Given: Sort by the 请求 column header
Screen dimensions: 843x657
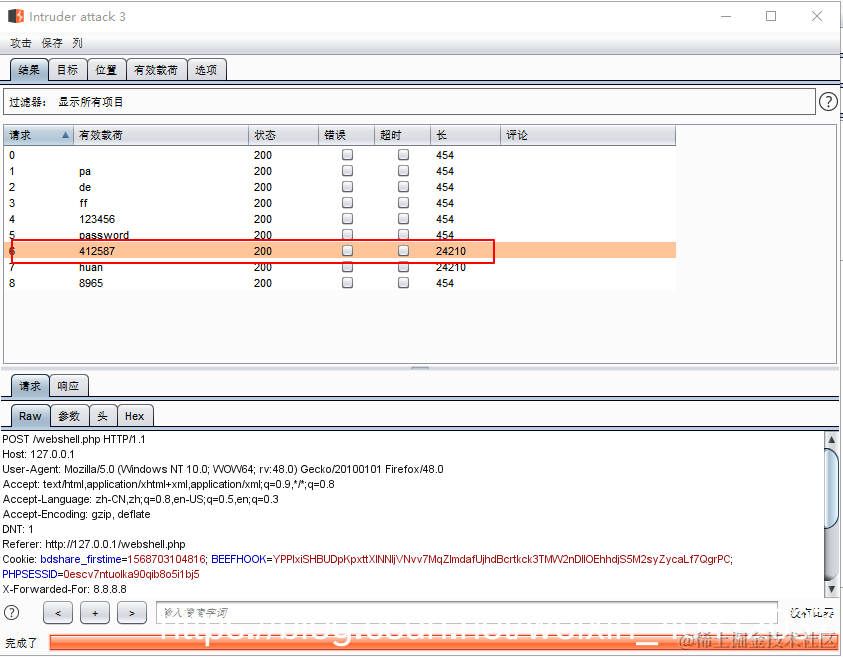Looking at the screenshot, I should click(39, 135).
